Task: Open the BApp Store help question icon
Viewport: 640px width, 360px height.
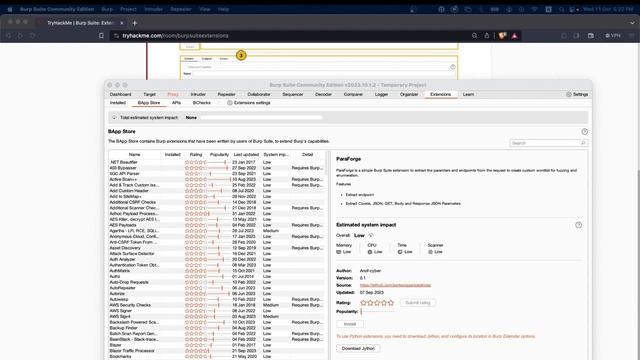Action: click(x=584, y=131)
